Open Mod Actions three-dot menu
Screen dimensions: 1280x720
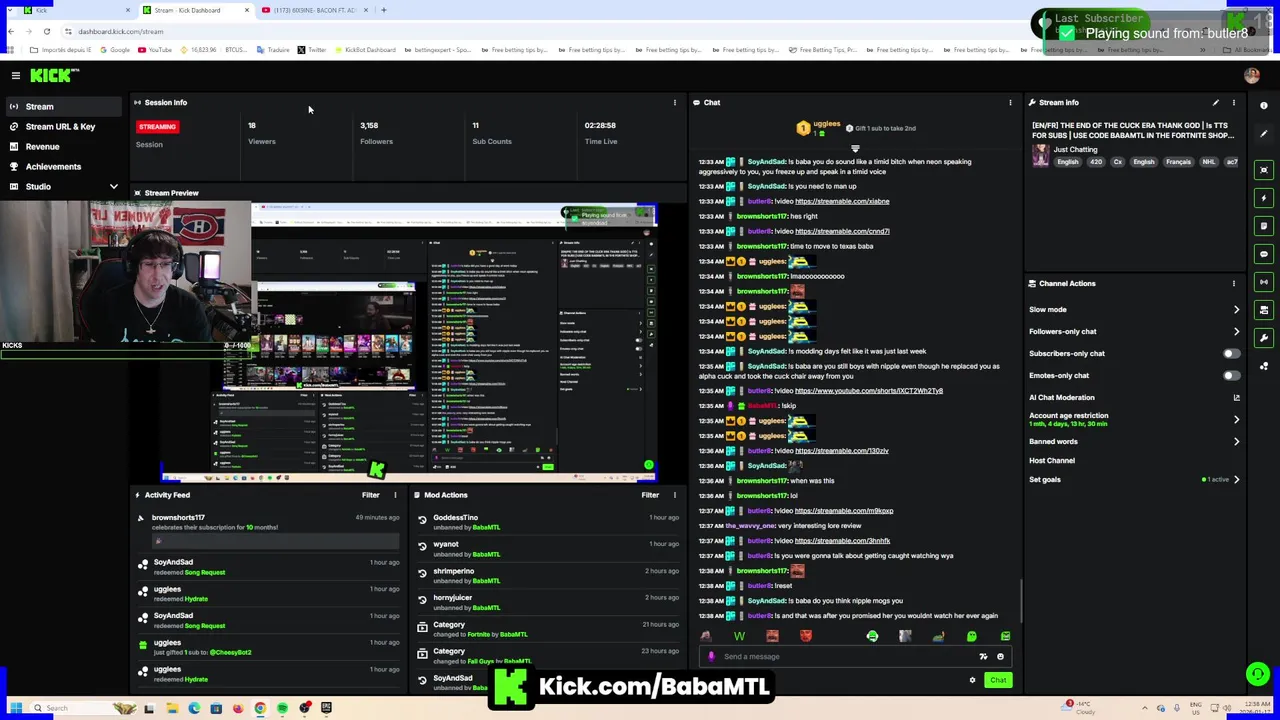point(674,495)
